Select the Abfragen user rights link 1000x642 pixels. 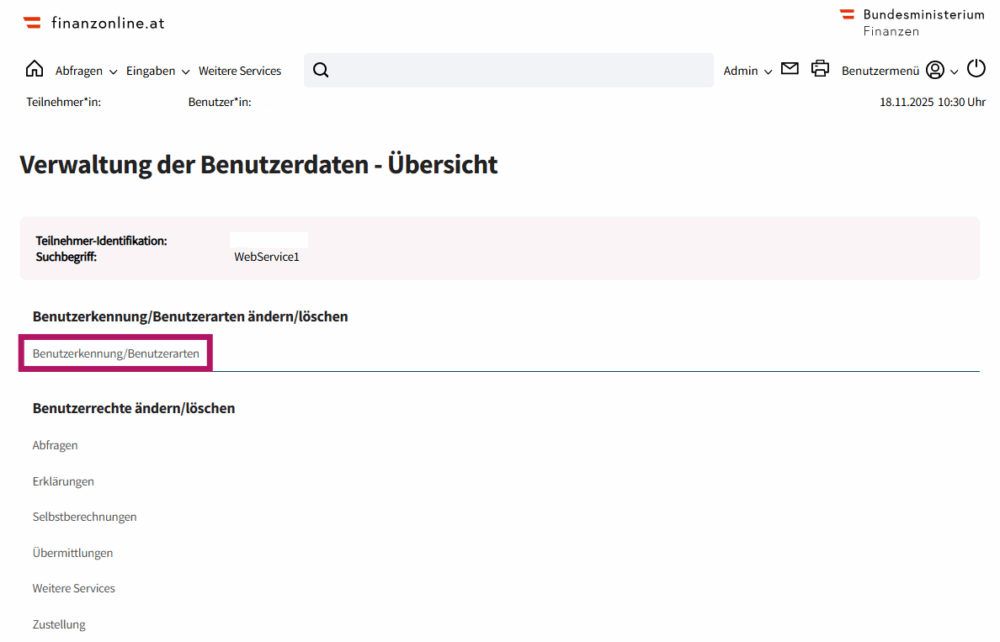click(x=55, y=445)
